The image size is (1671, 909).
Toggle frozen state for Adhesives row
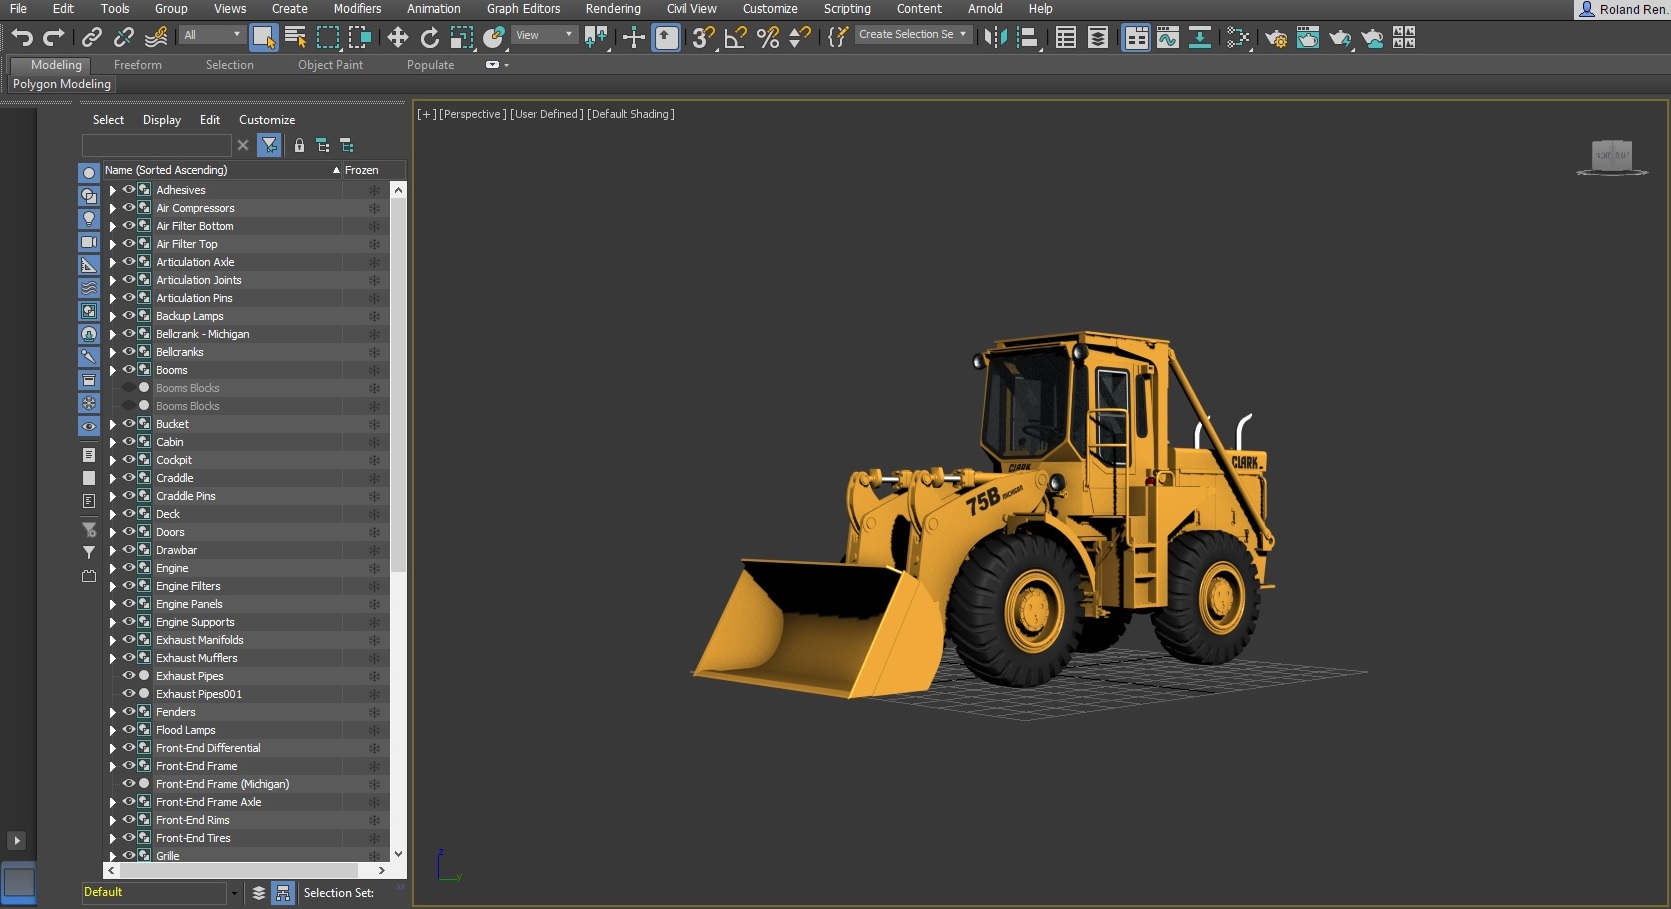374,190
